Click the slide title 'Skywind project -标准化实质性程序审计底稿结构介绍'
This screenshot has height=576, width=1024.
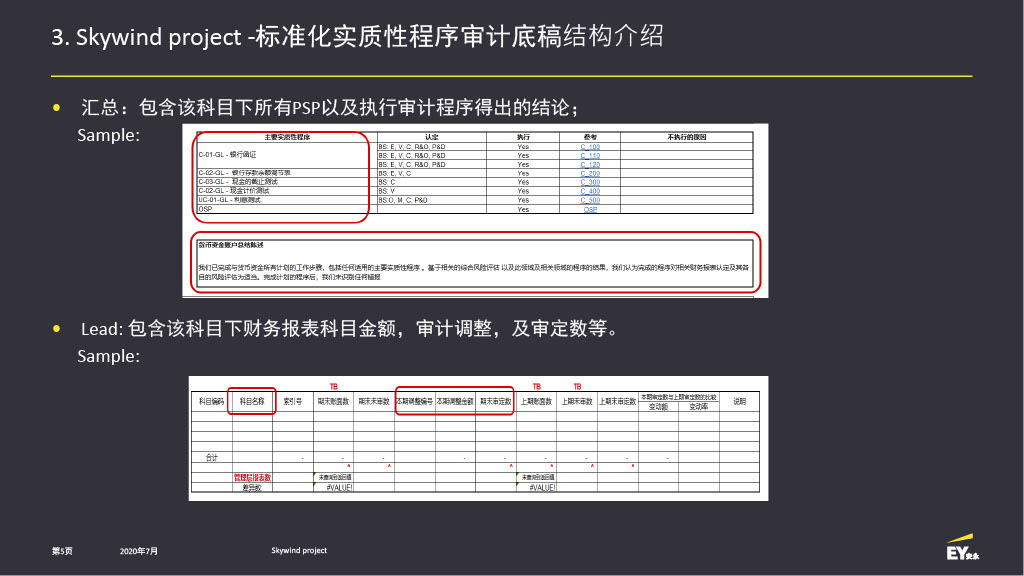coord(357,37)
